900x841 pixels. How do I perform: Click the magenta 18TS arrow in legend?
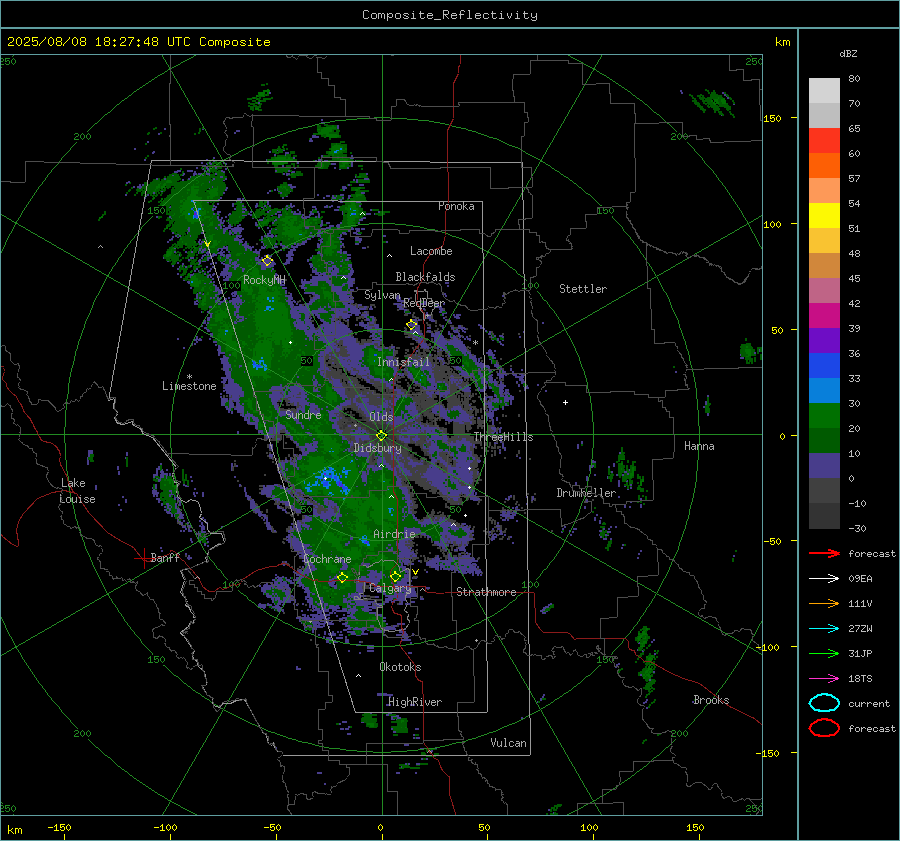coord(824,679)
